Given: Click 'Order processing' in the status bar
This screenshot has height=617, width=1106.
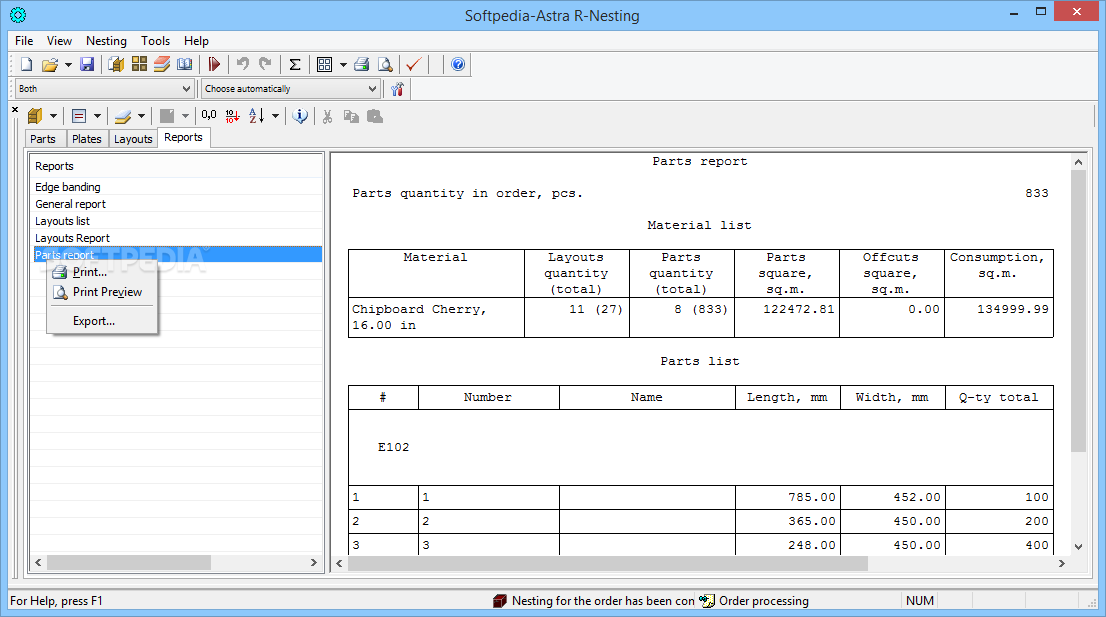Looking at the screenshot, I should [x=764, y=601].
